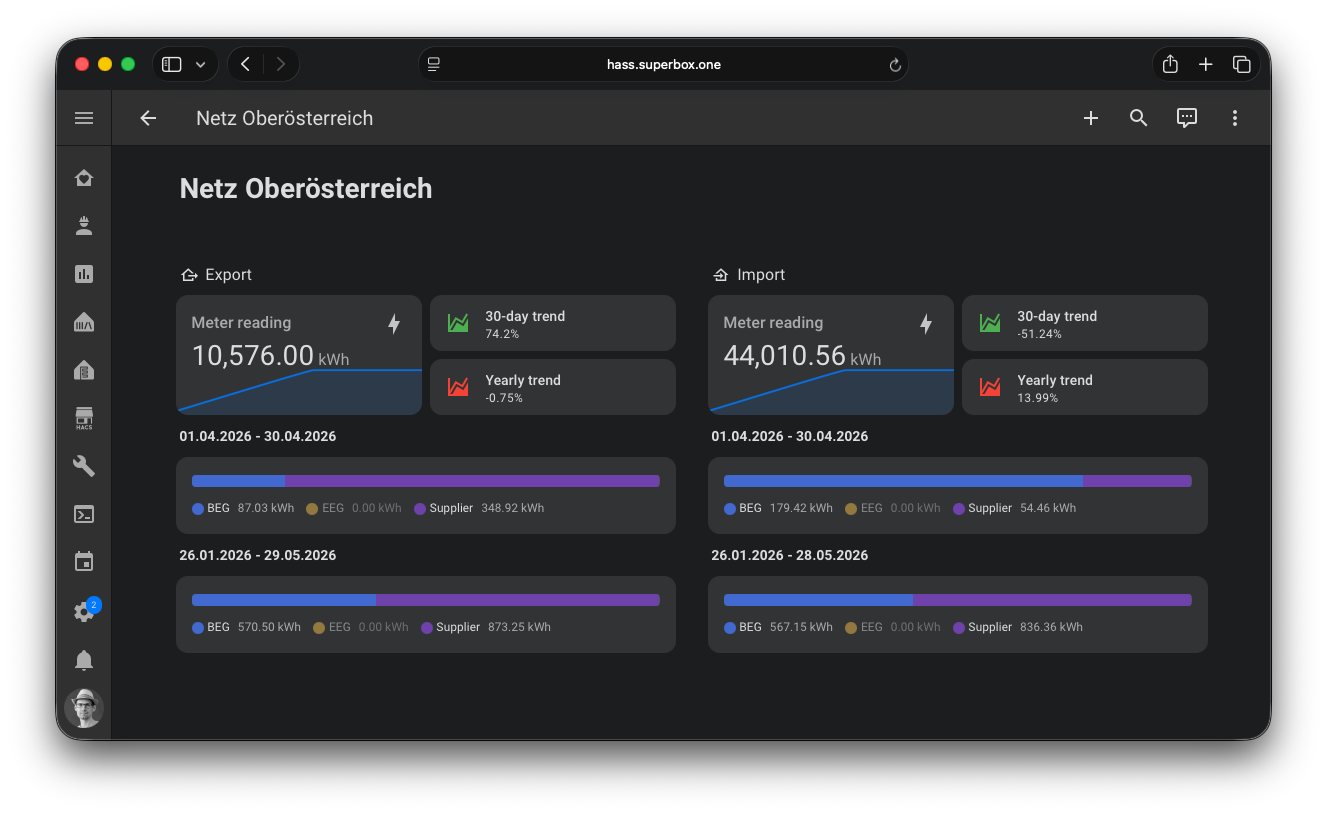Click BEG 179.42 kWh legend entry
Image resolution: width=1327 pixels, height=814 pixels.
778,508
